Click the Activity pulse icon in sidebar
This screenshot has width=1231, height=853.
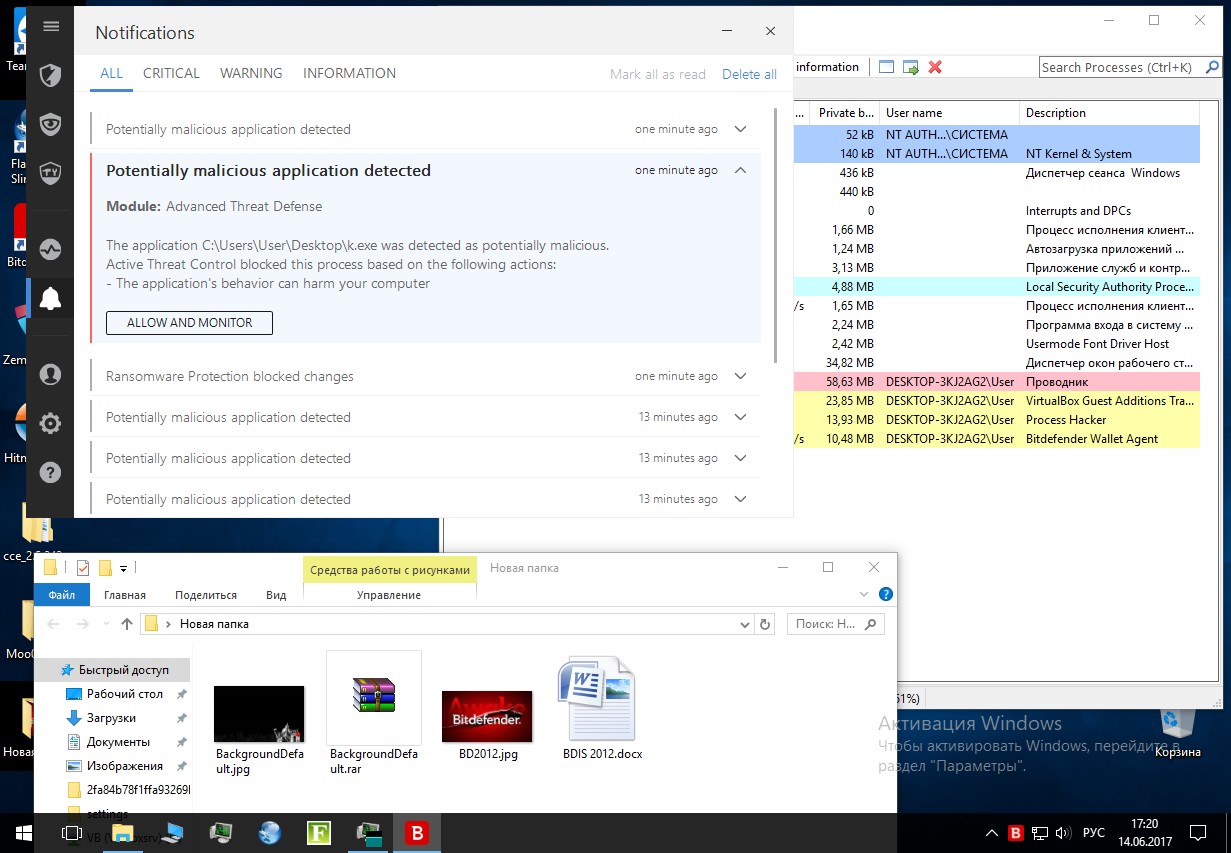click(x=50, y=249)
